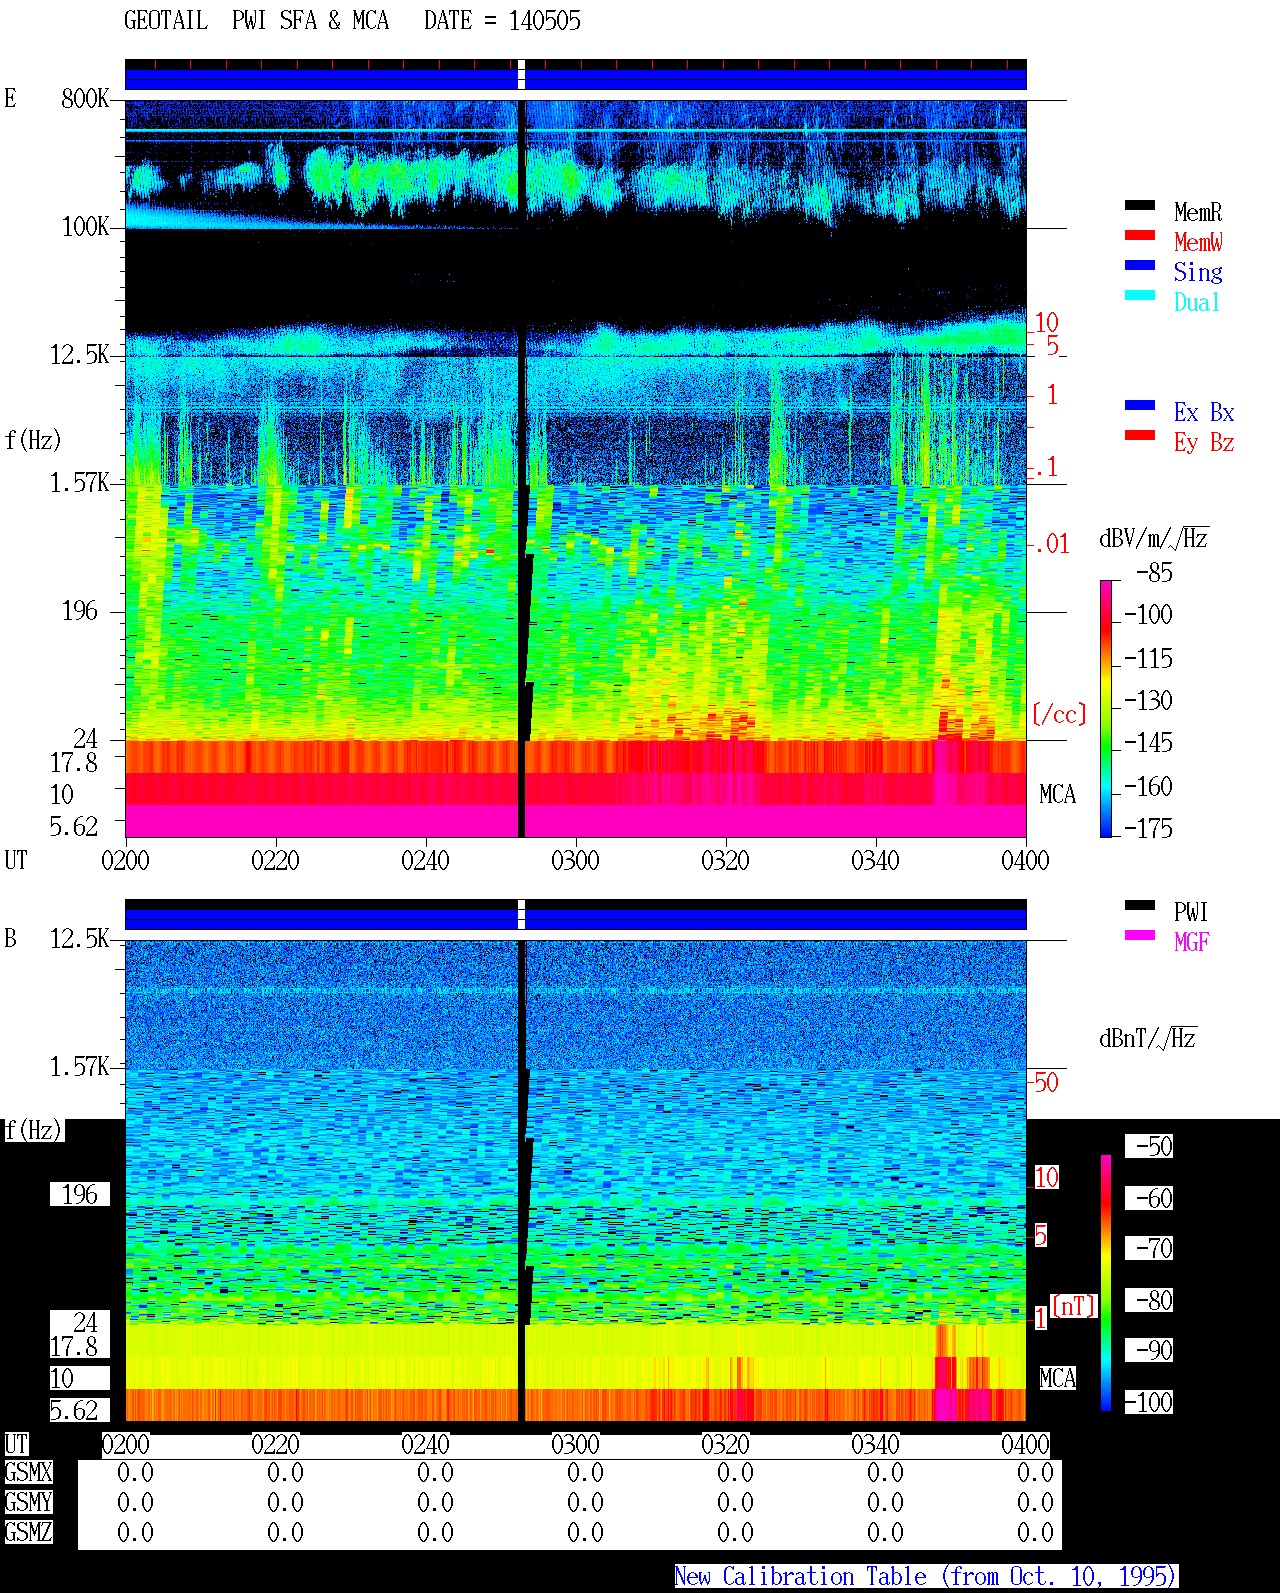Click the black MemR legend swatch
The image size is (1280, 1593).
click(x=1139, y=205)
